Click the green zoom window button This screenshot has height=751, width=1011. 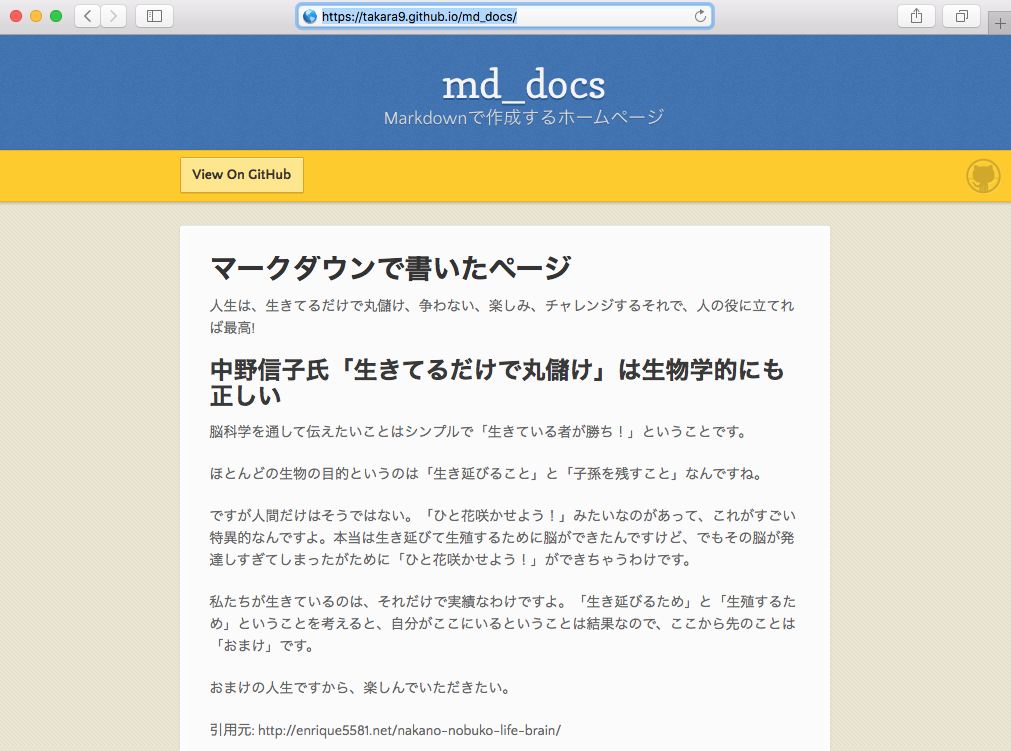click(57, 16)
